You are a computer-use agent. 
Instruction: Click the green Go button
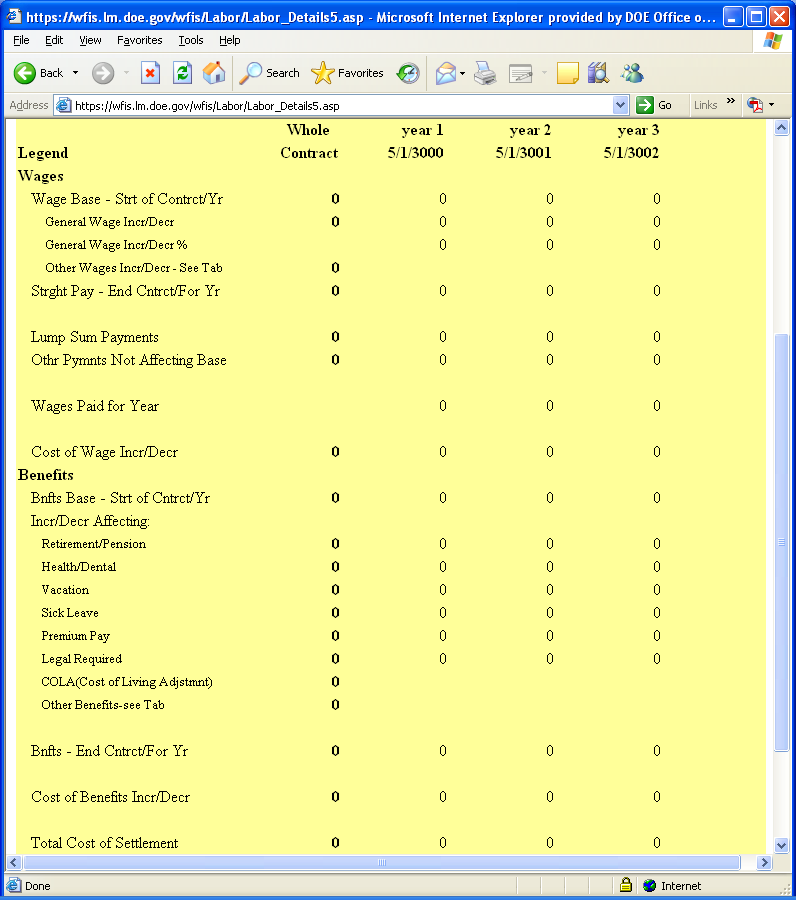(654, 105)
